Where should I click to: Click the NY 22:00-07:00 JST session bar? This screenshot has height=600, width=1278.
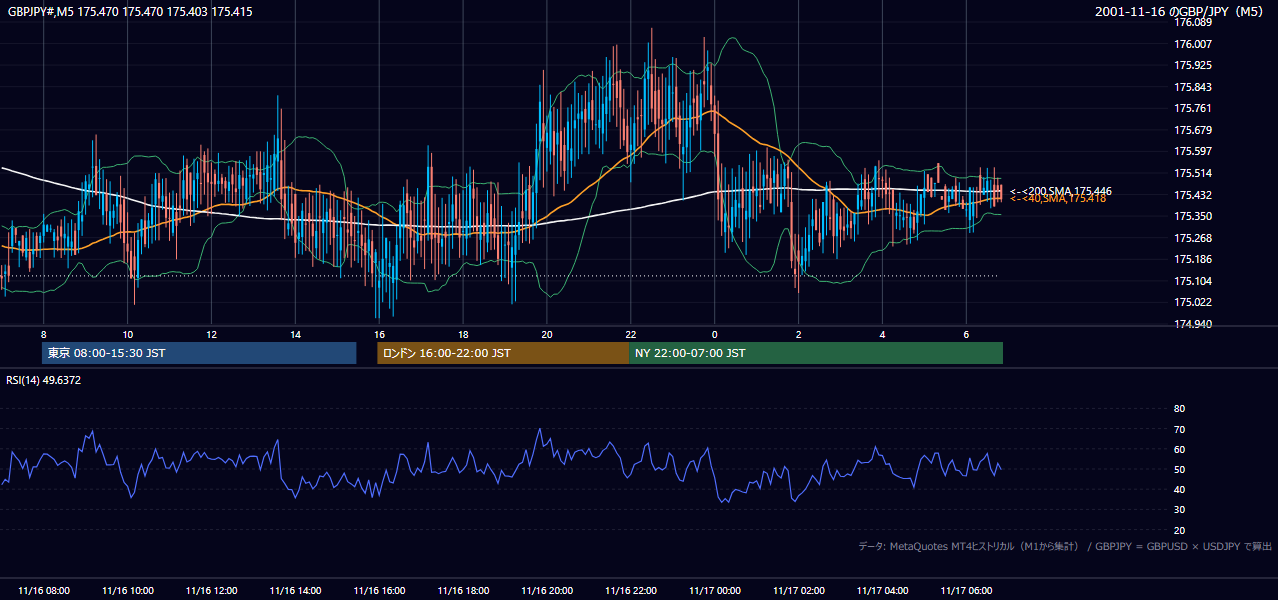click(816, 353)
